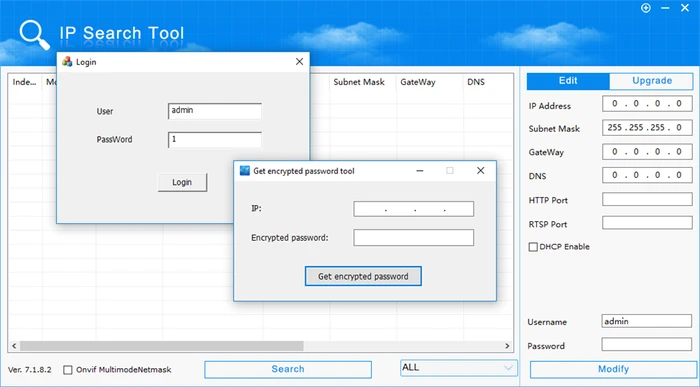Image resolution: width=700 pixels, height=387 pixels.
Task: Close the IP Search Tool main window
Action: (685, 8)
